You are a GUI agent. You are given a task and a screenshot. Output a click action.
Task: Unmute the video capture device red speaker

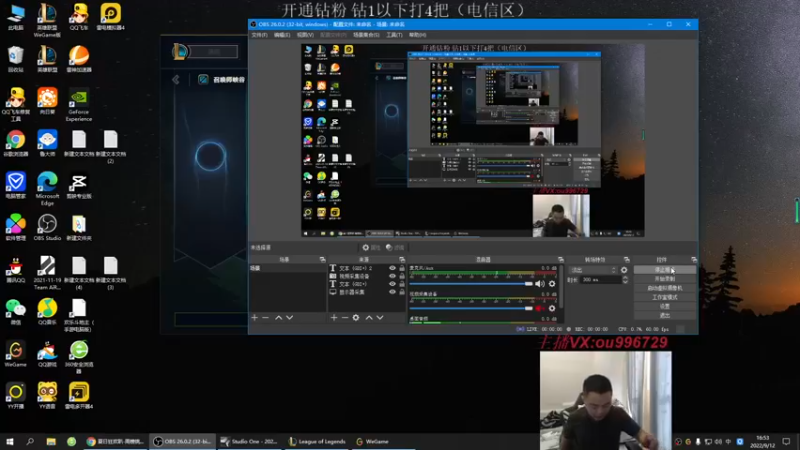pyautogui.click(x=539, y=308)
